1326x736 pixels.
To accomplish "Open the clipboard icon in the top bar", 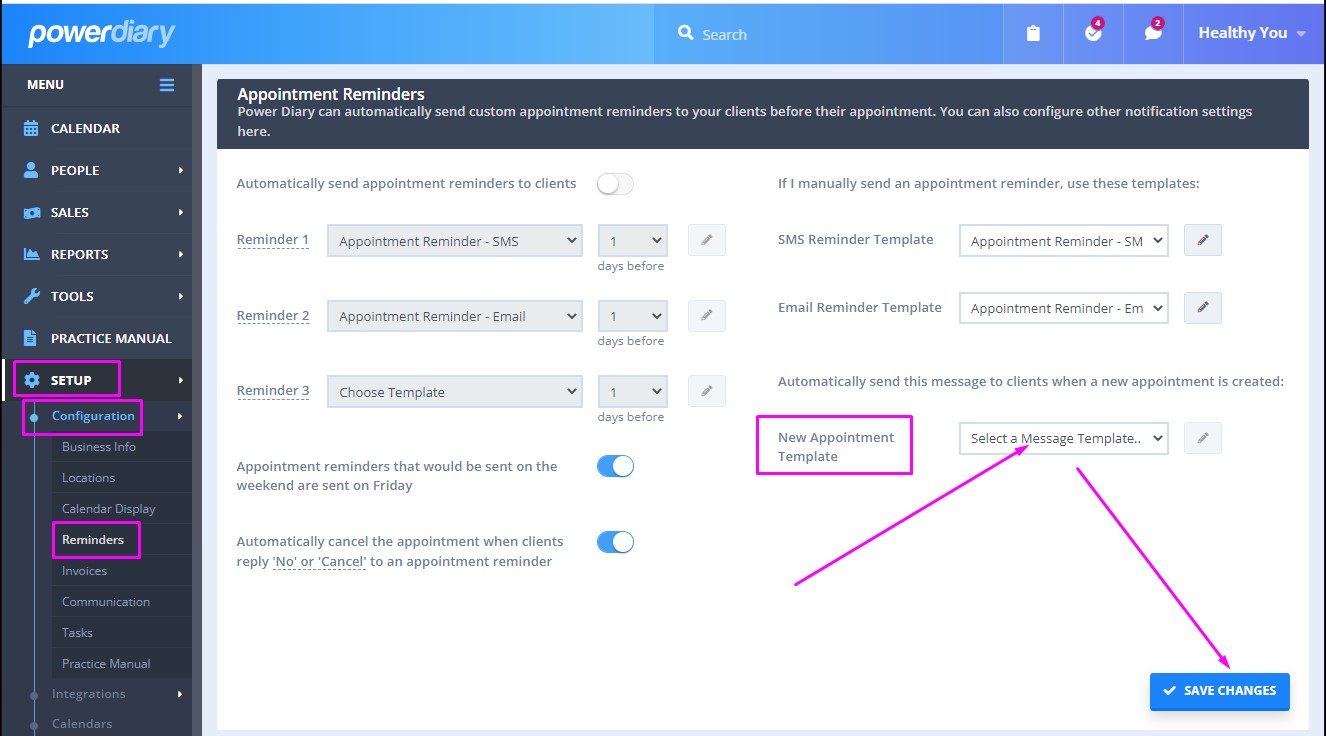I will (x=1032, y=33).
